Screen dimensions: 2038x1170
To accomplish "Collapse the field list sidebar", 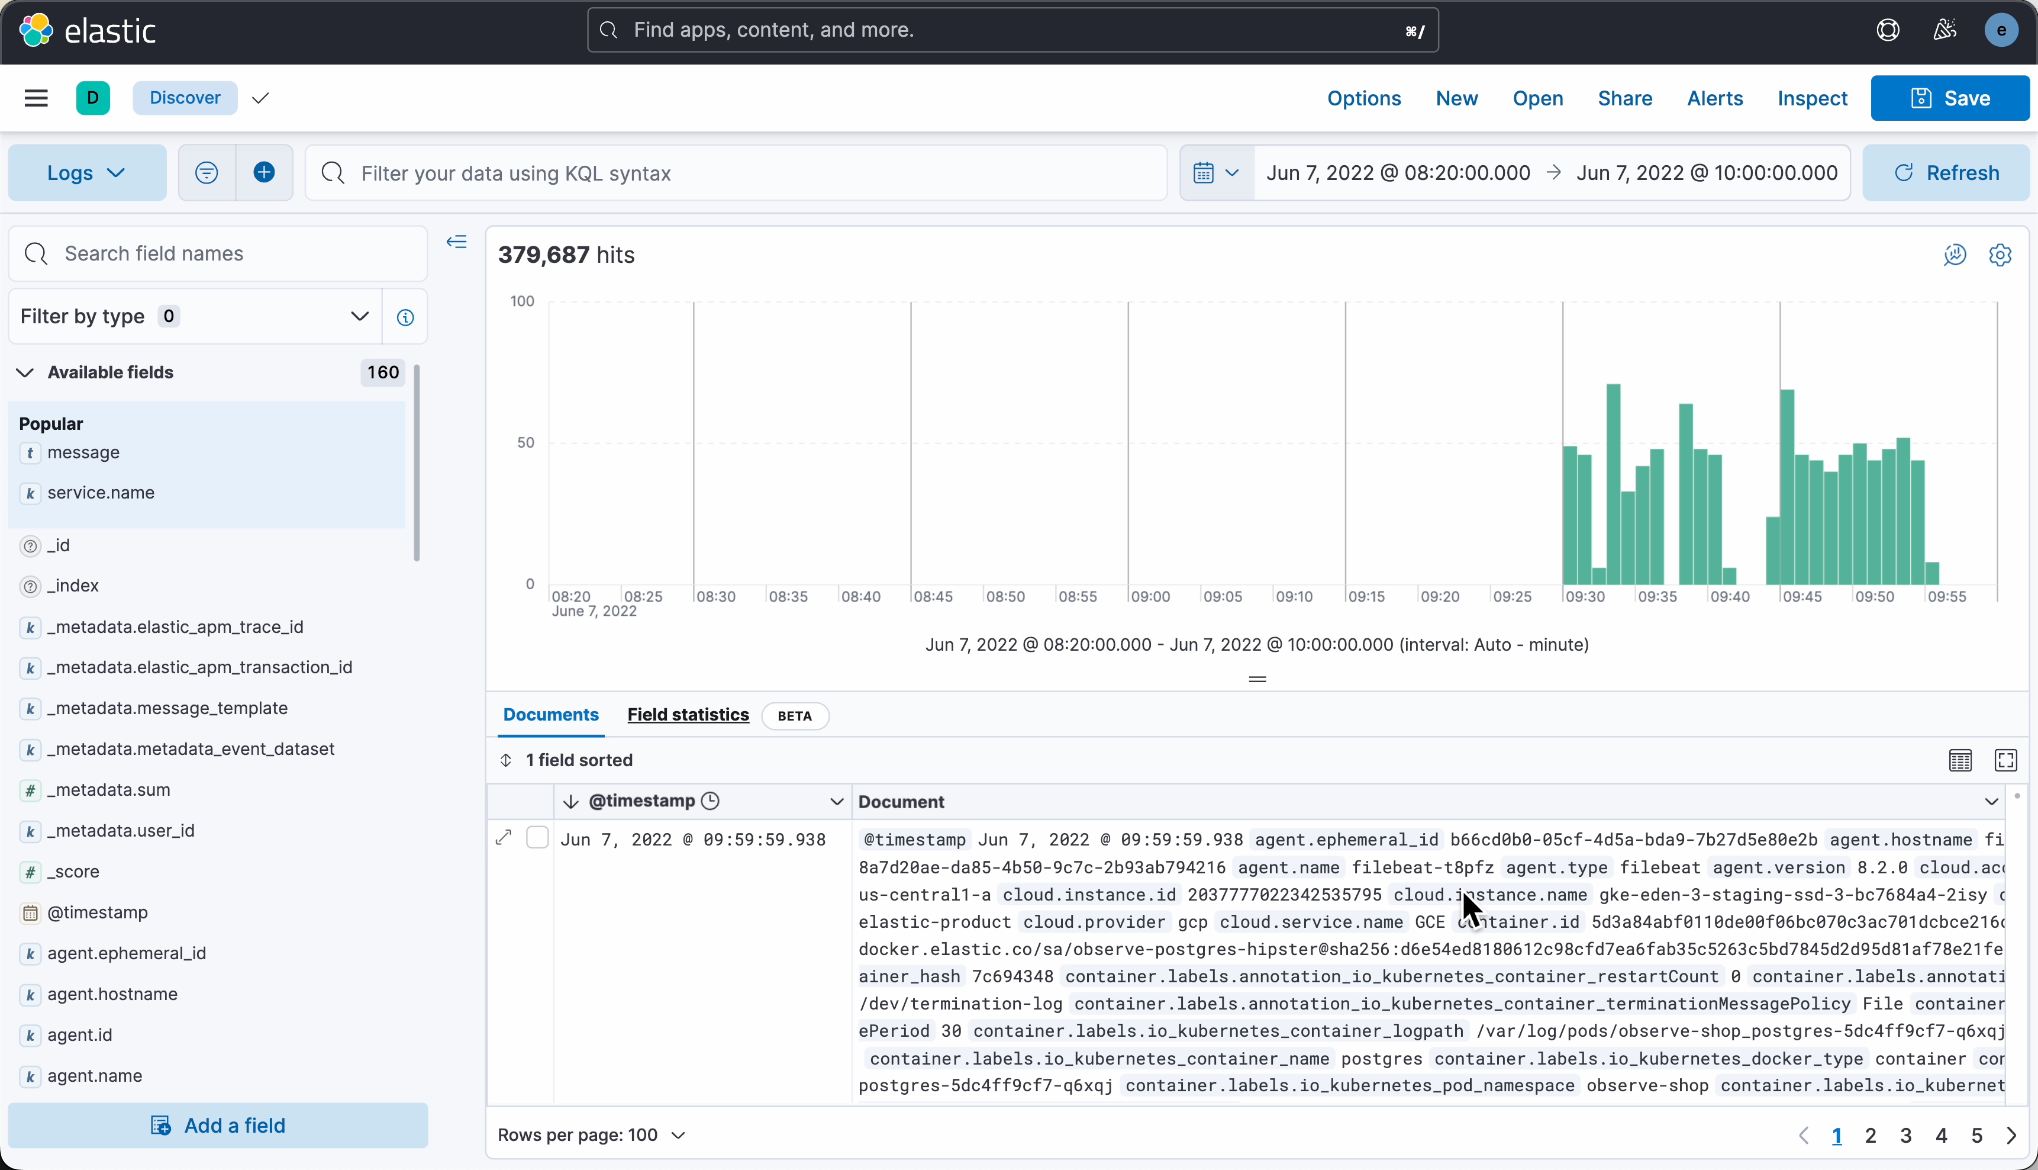I will [457, 242].
